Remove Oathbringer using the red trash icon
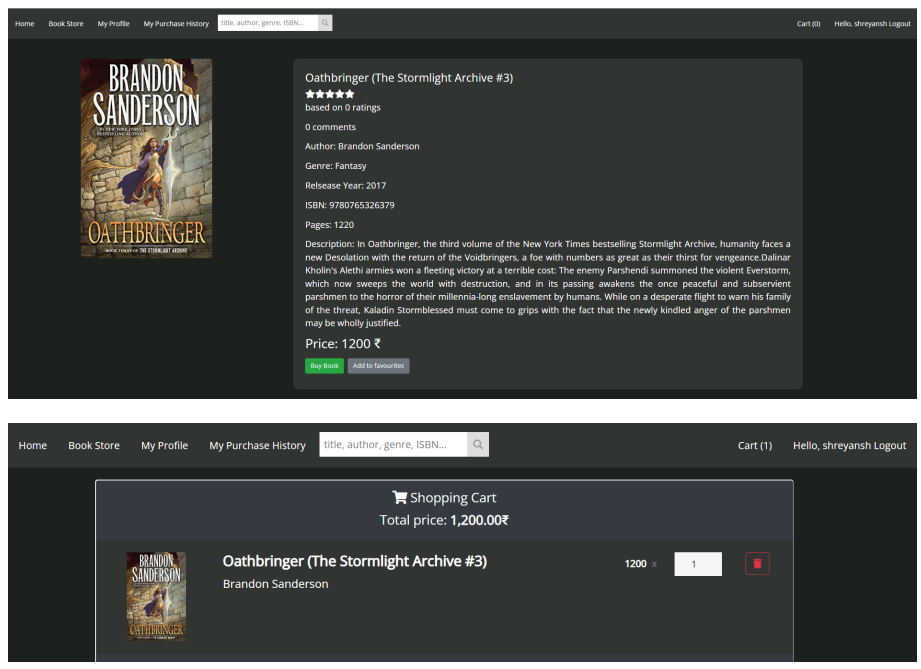 [756, 563]
